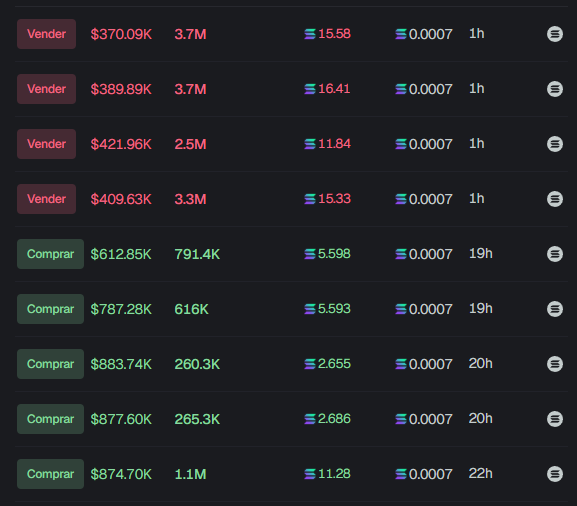Click the round explorer icon in the $421.96K row

tap(555, 144)
